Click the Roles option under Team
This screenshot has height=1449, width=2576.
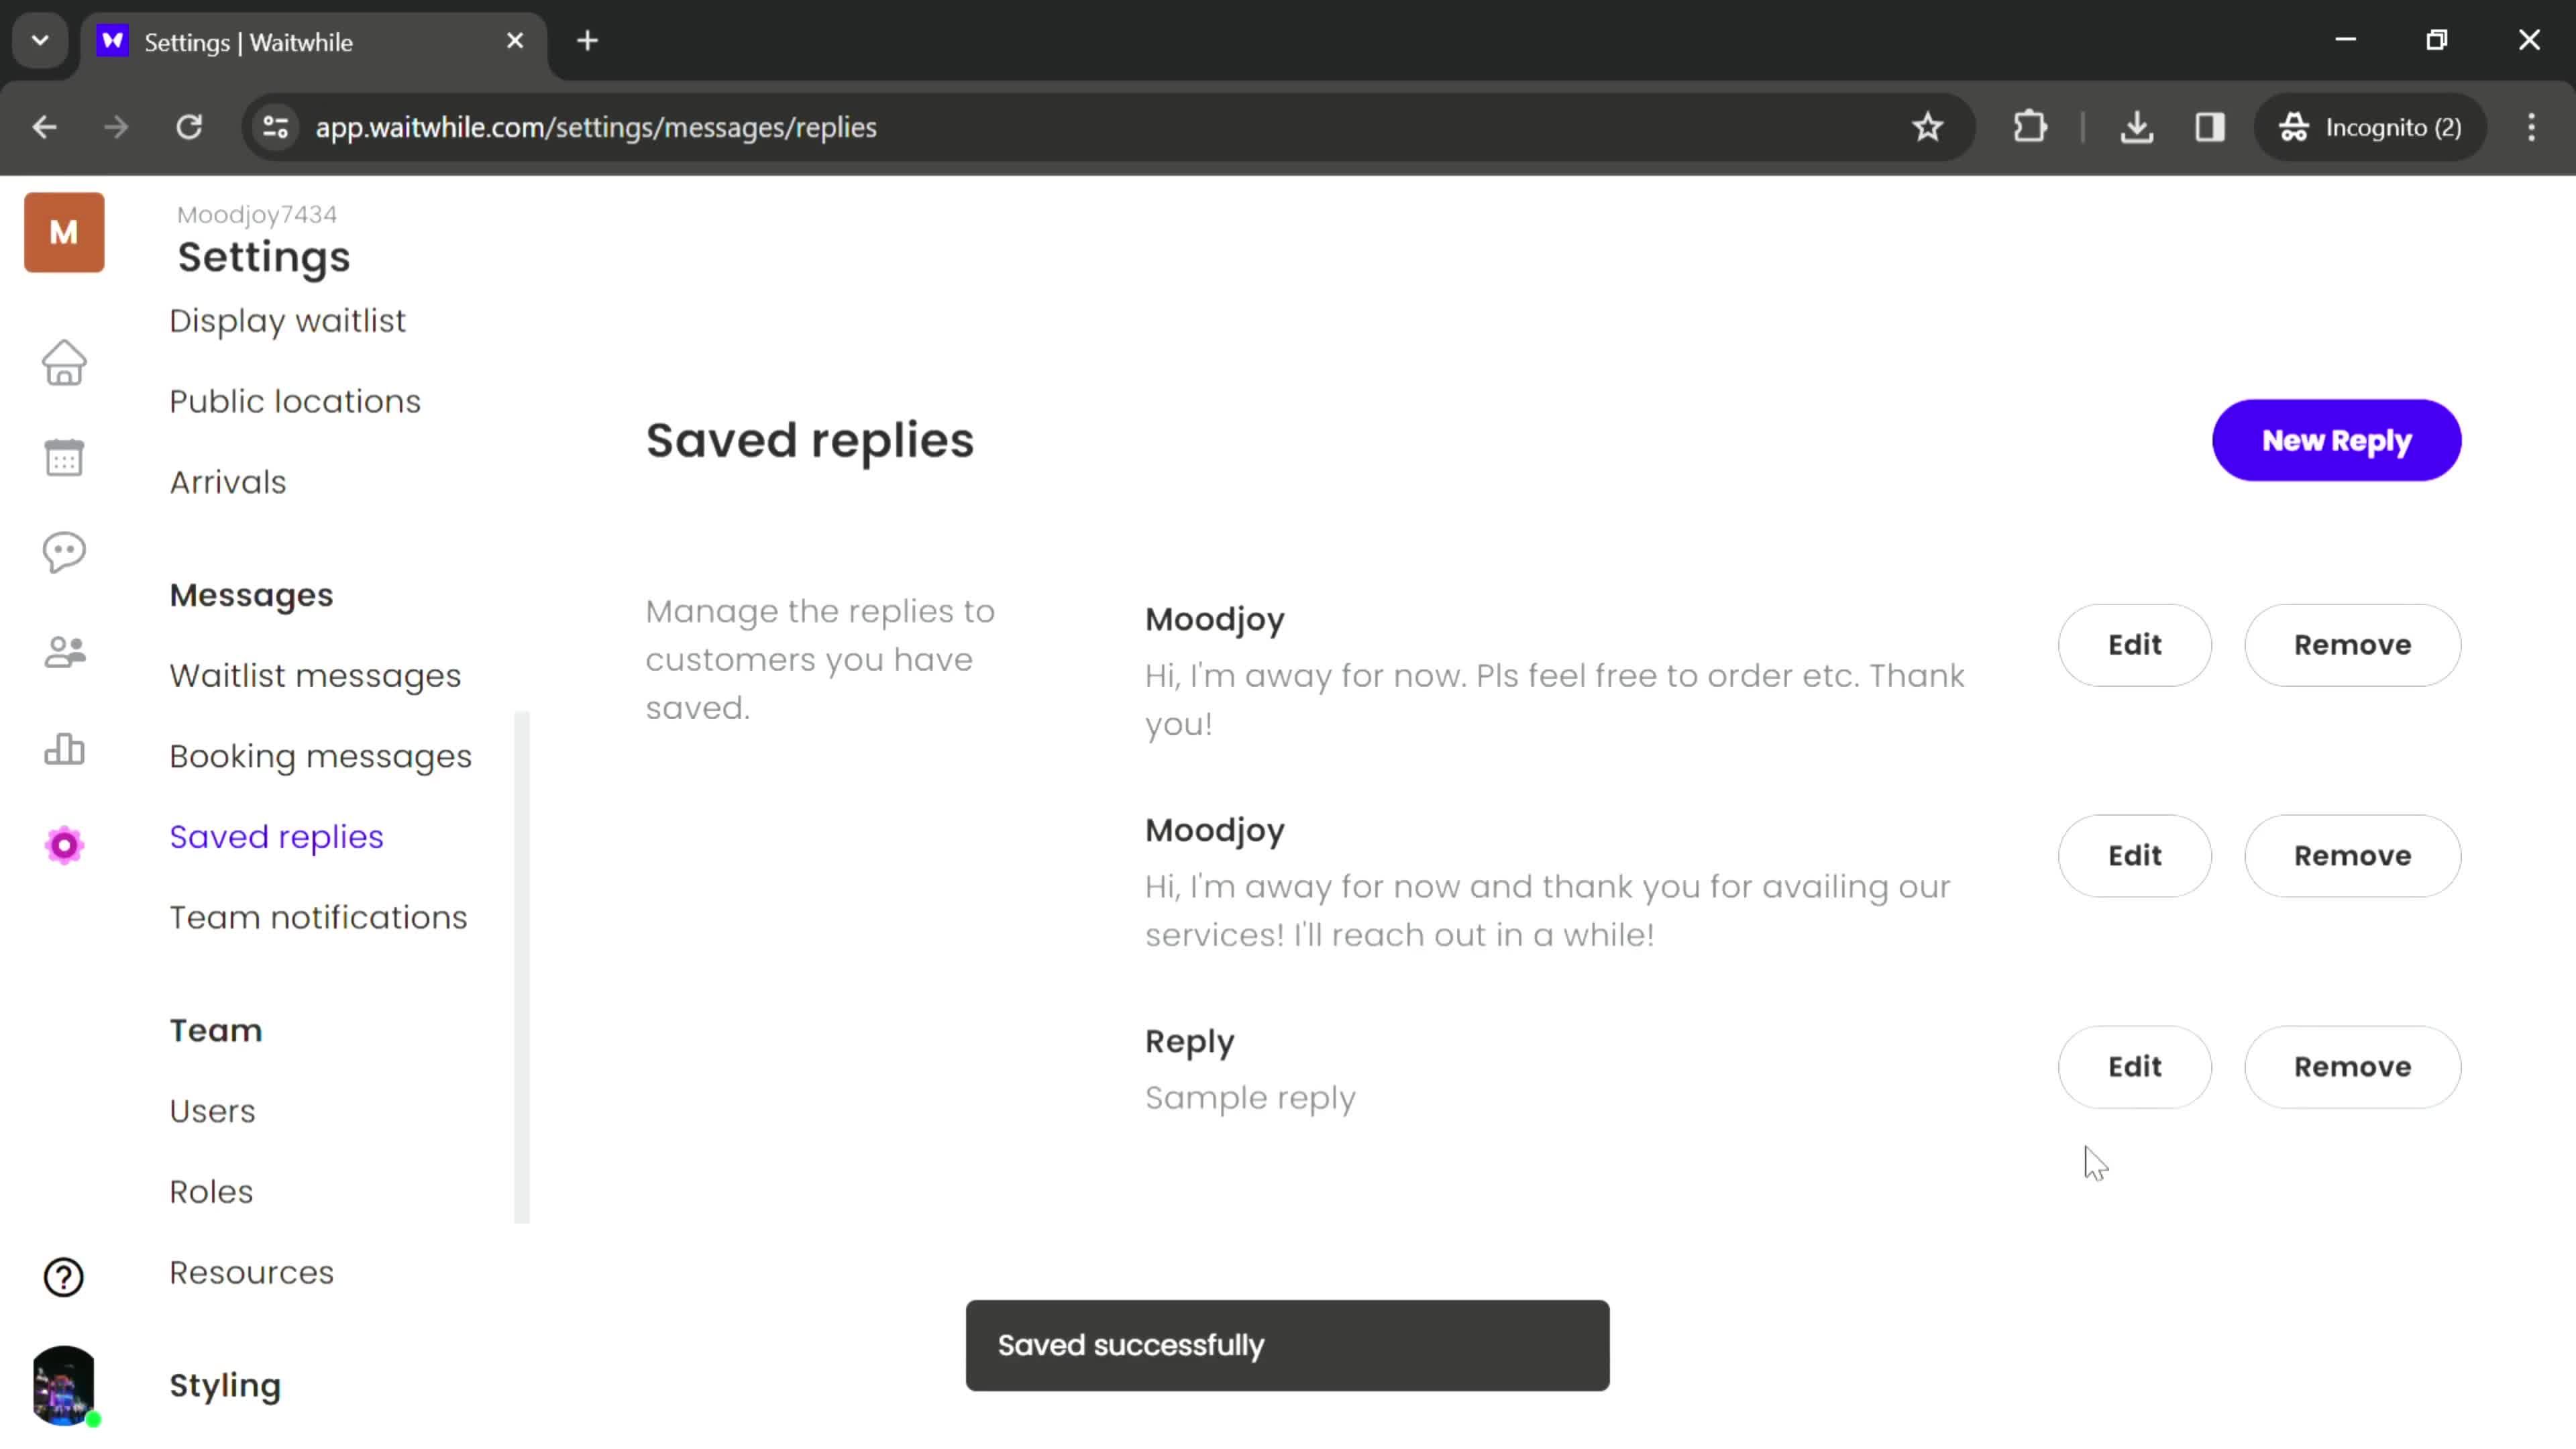[211, 1191]
